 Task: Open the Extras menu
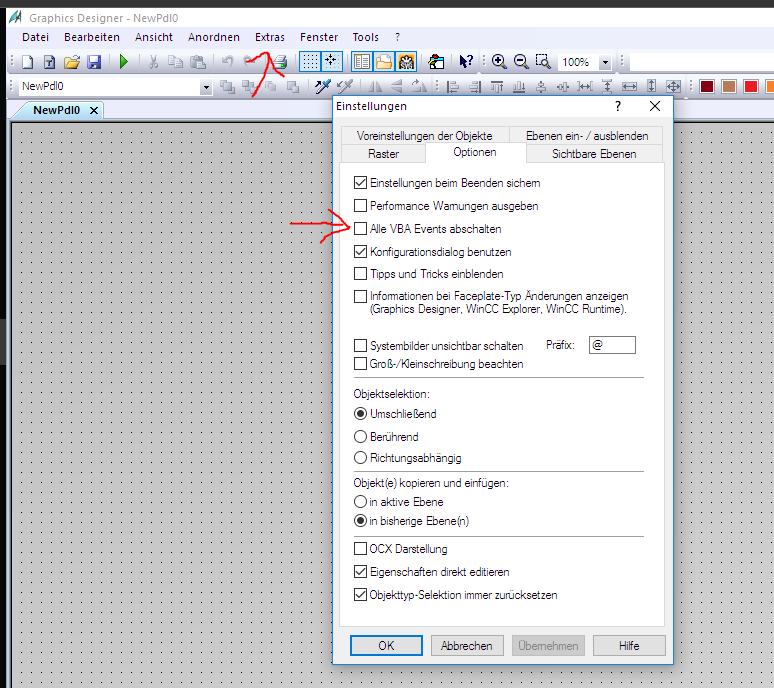270,37
